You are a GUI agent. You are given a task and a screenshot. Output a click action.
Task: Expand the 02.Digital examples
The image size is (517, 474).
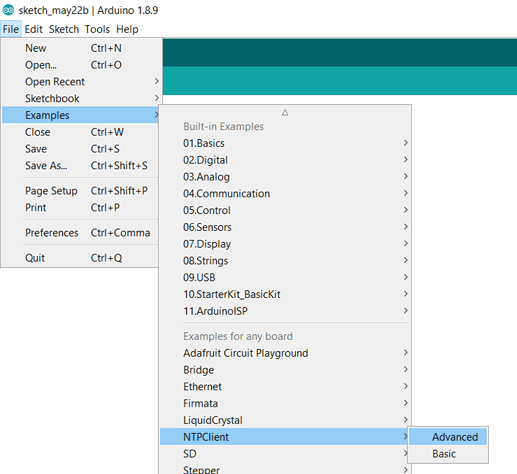(285, 160)
